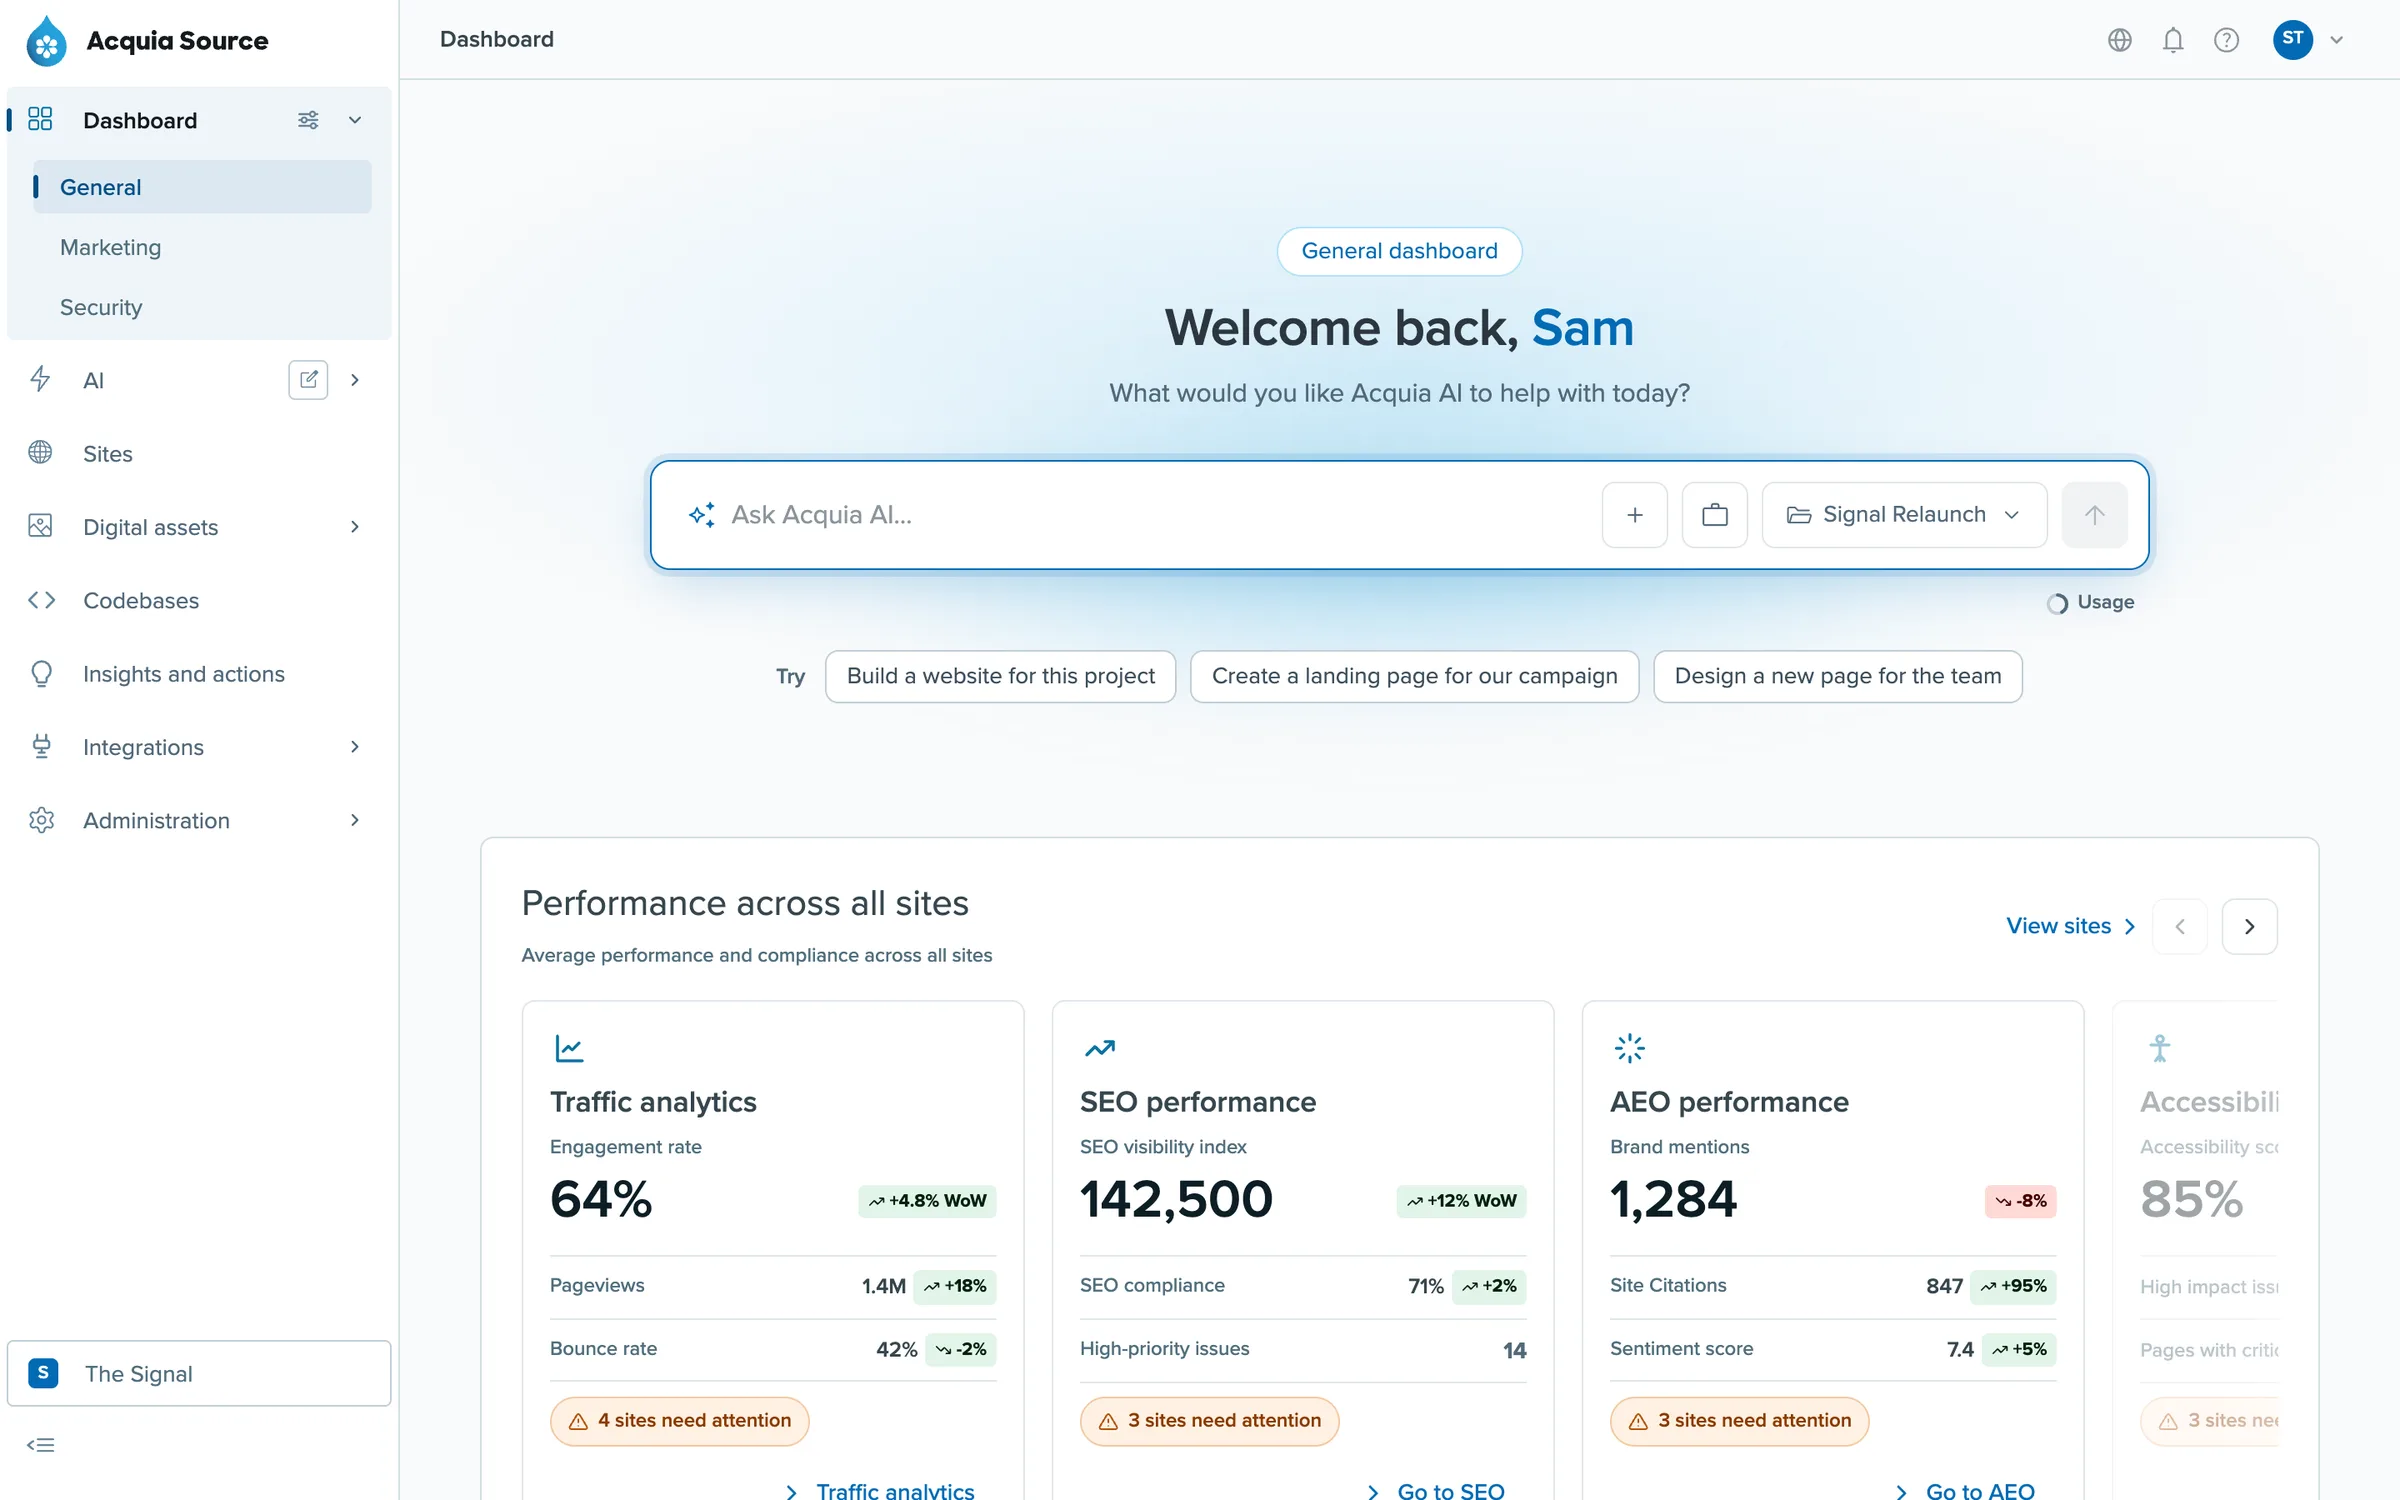Open The Signal workspace switcher

tap(199, 1373)
